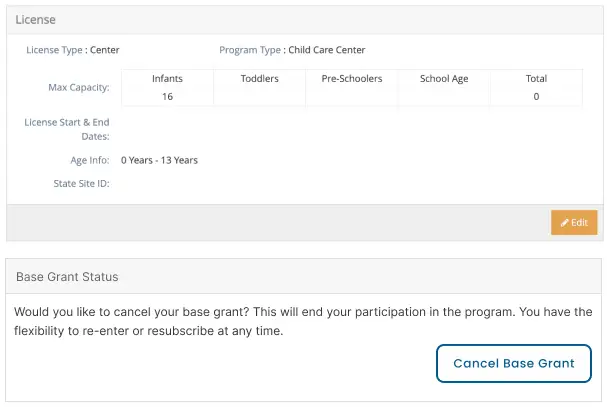Image resolution: width=607 pixels, height=407 pixels.
Task: Select the Center license type value
Action: (x=105, y=50)
